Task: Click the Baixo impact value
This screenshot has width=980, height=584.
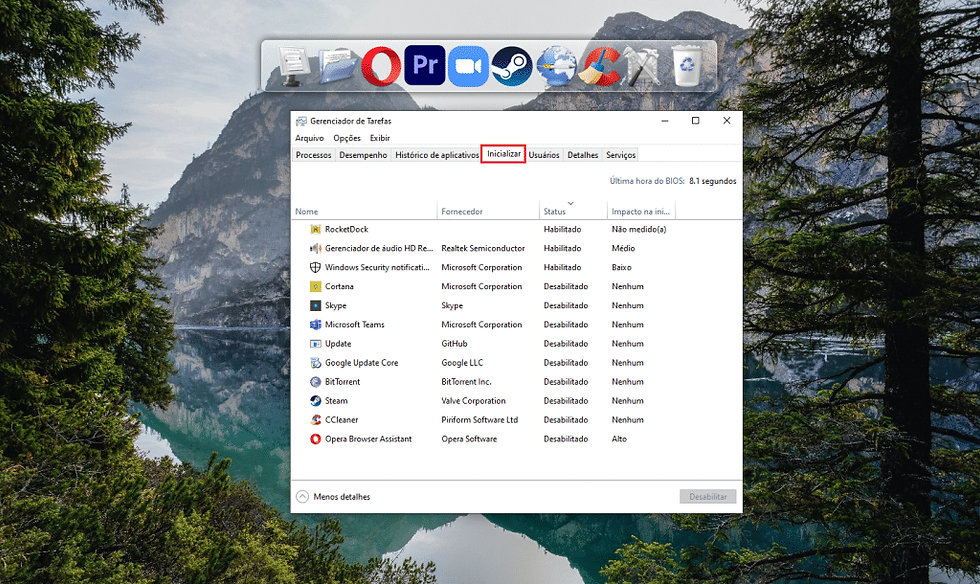Action: click(621, 267)
